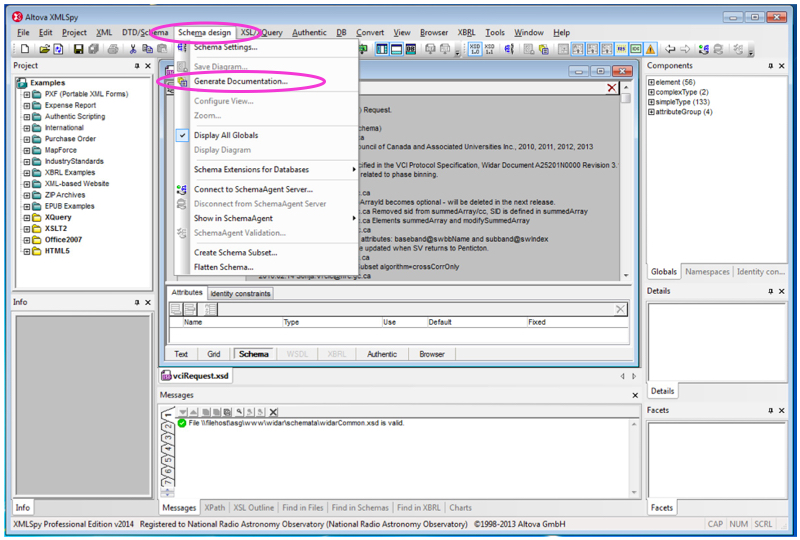Pin the Components panel
Image resolution: width=800 pixels, height=540 pixels.
click(x=770, y=66)
